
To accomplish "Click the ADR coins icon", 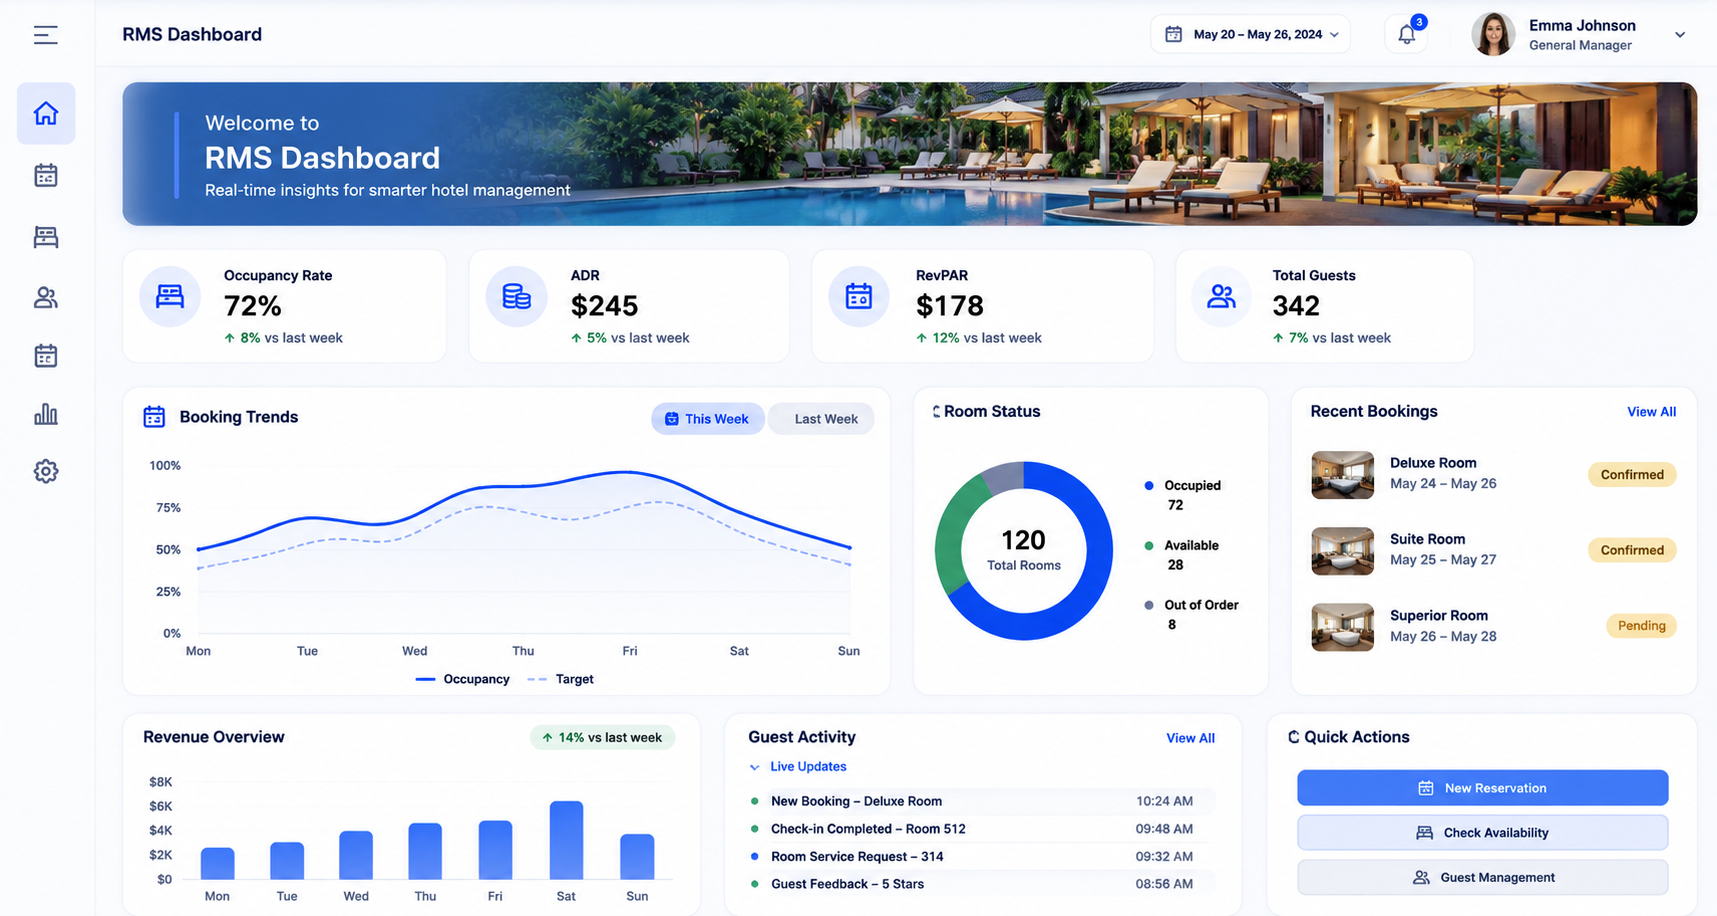I will [x=516, y=296].
